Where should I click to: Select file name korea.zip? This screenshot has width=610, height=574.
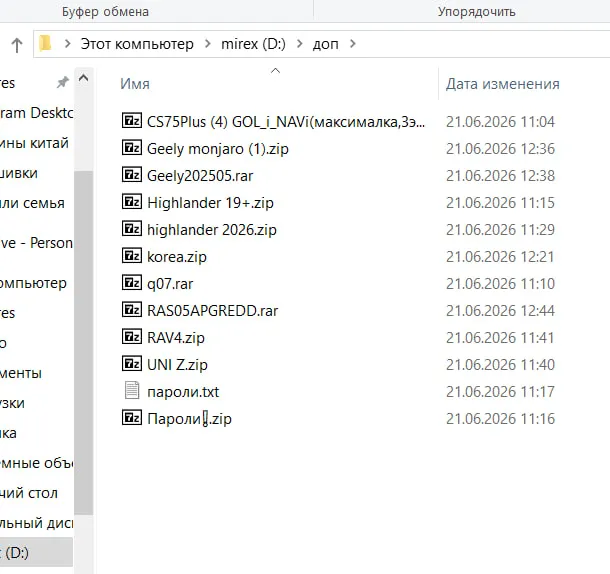tap(177, 256)
